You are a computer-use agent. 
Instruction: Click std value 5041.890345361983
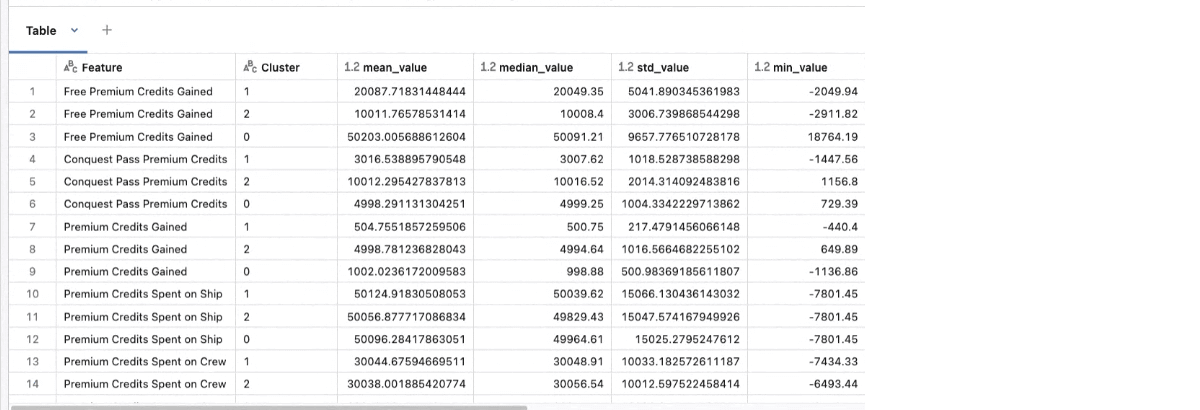tap(684, 91)
